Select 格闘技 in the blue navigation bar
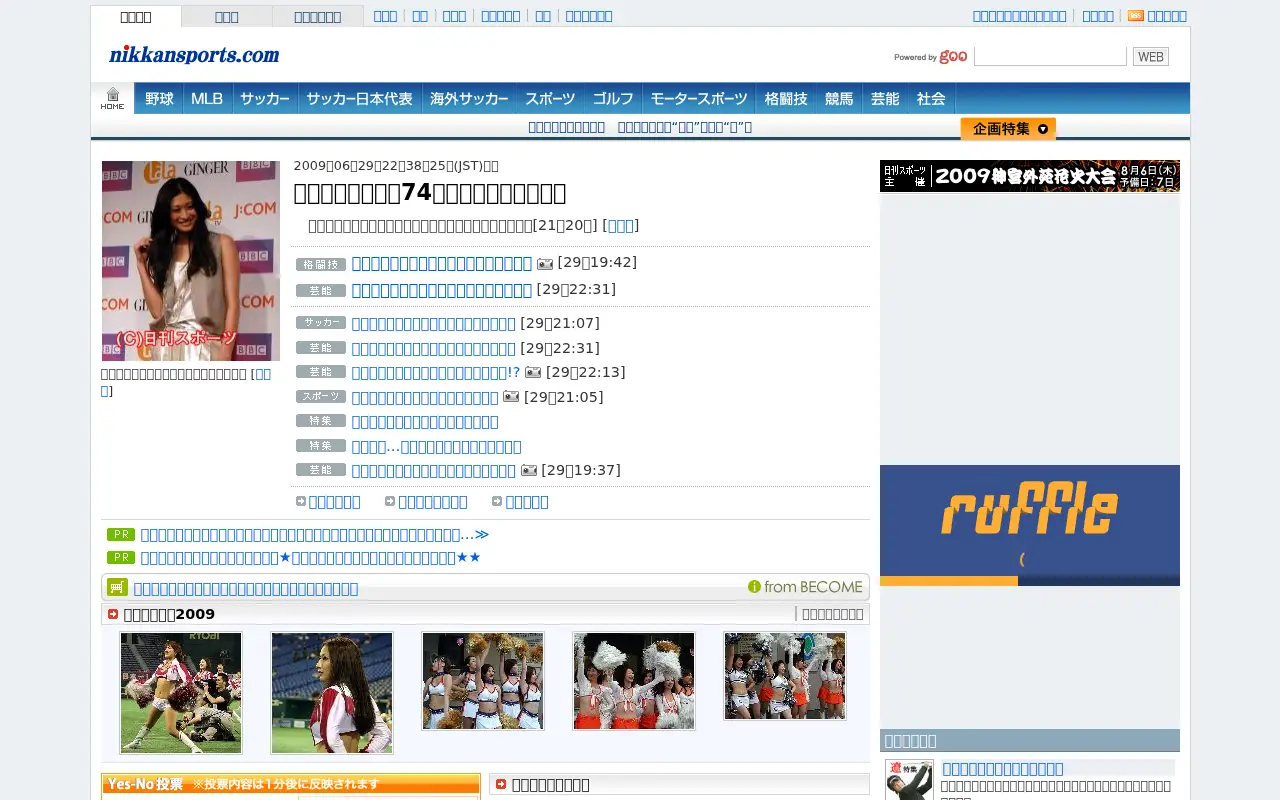The height and width of the screenshot is (800, 1280). pyautogui.click(x=786, y=98)
